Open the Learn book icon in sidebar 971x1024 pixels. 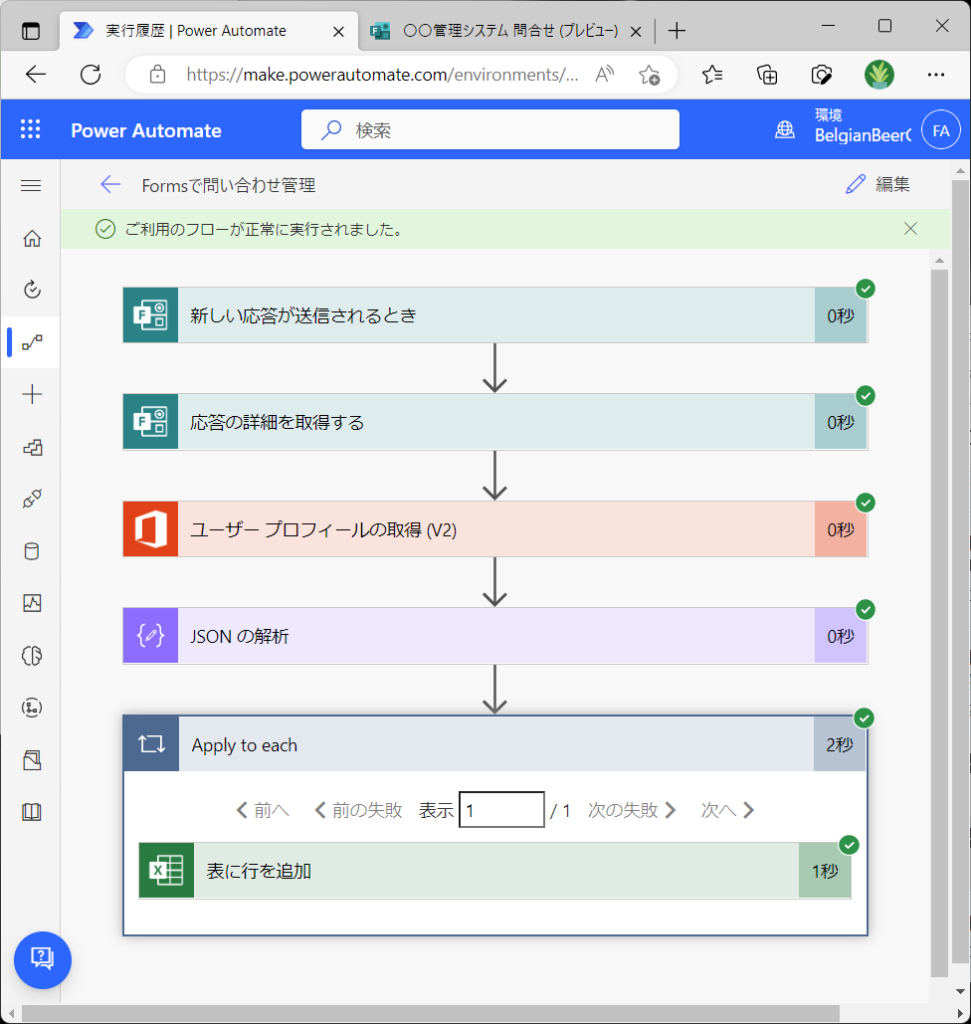(x=32, y=812)
